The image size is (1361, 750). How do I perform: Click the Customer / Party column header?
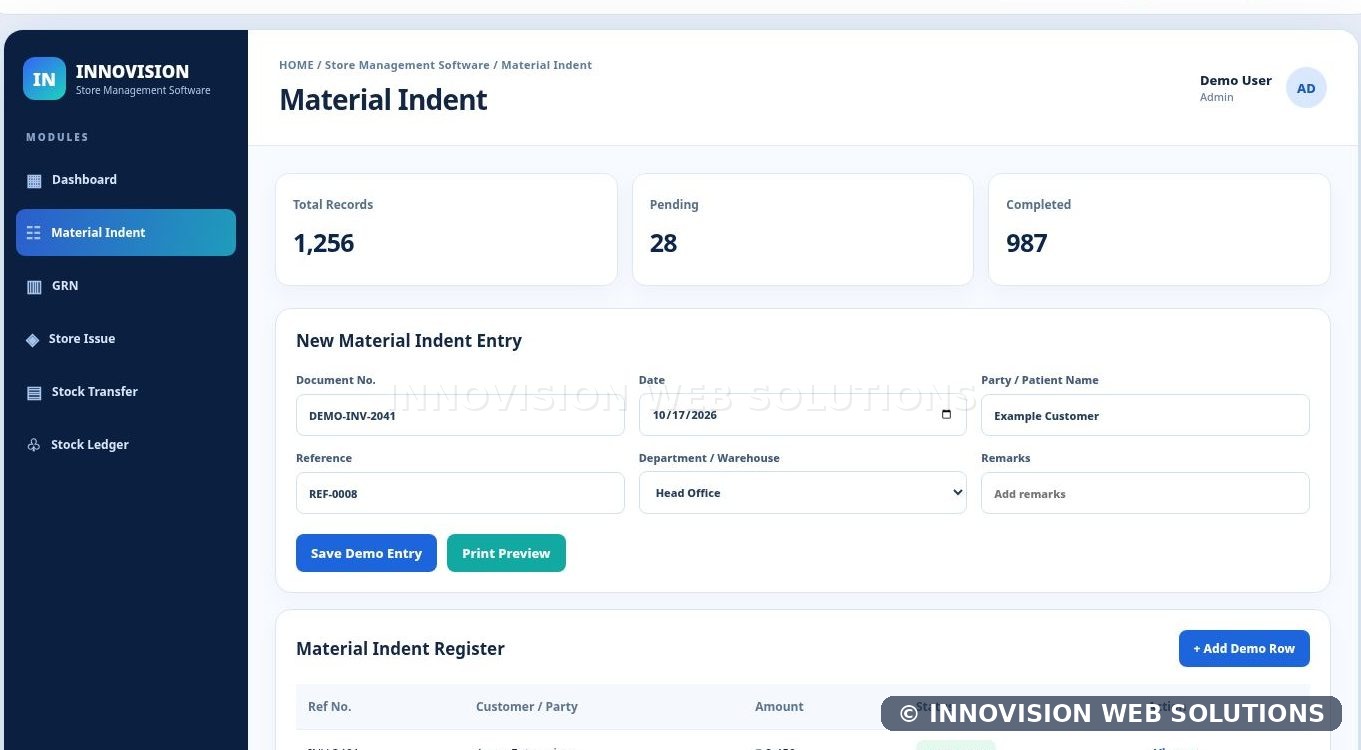click(527, 706)
